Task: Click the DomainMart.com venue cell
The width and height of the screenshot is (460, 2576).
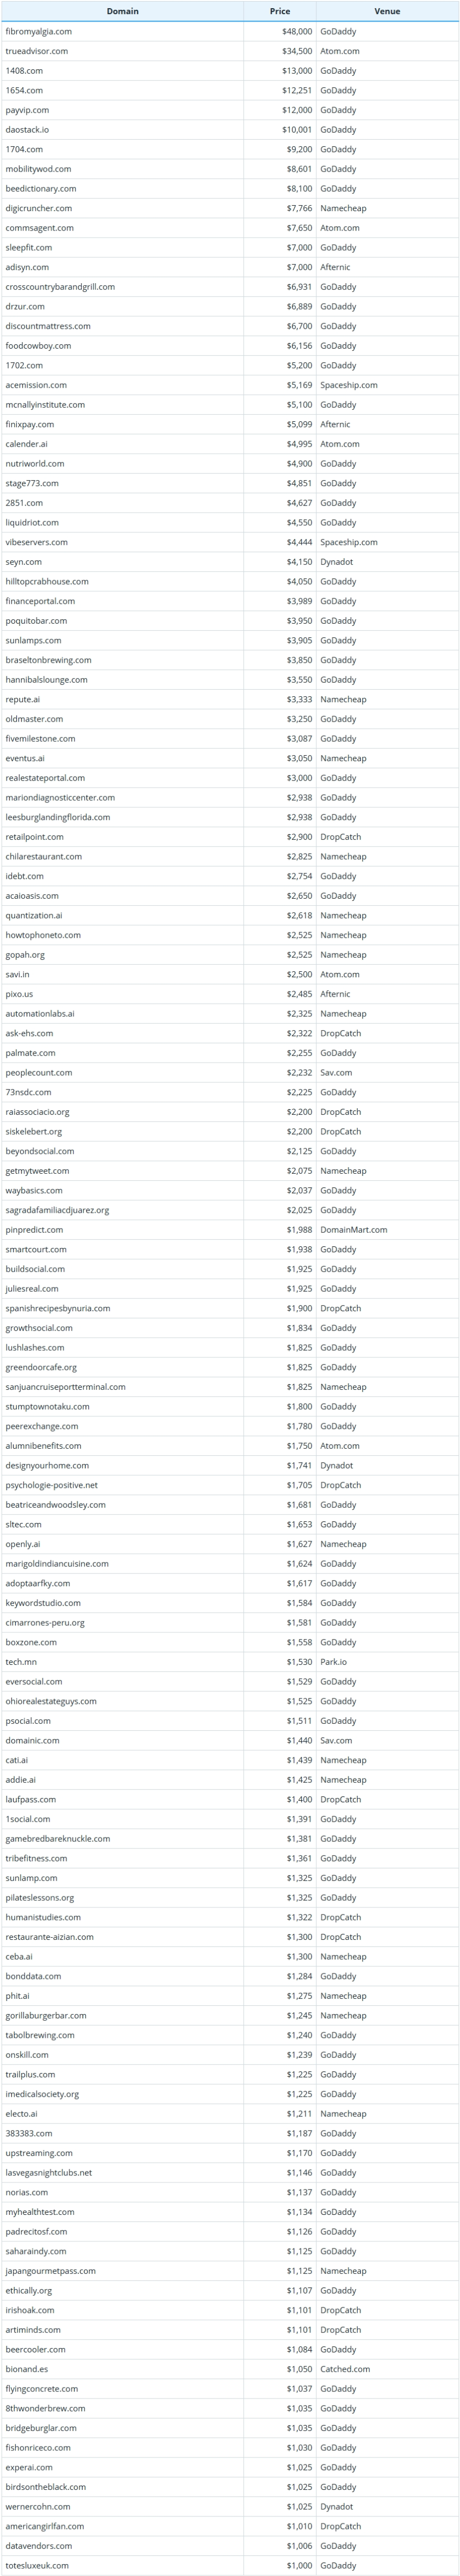Action: (354, 1230)
